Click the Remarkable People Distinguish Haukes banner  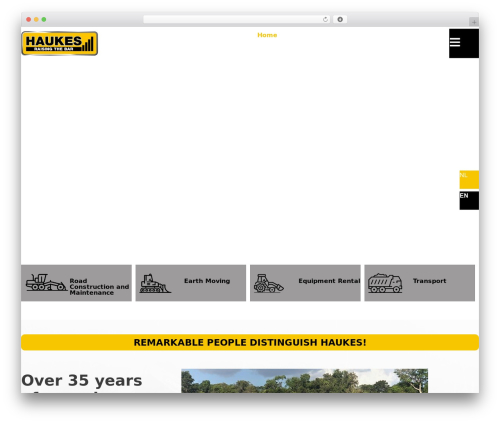tap(250, 342)
